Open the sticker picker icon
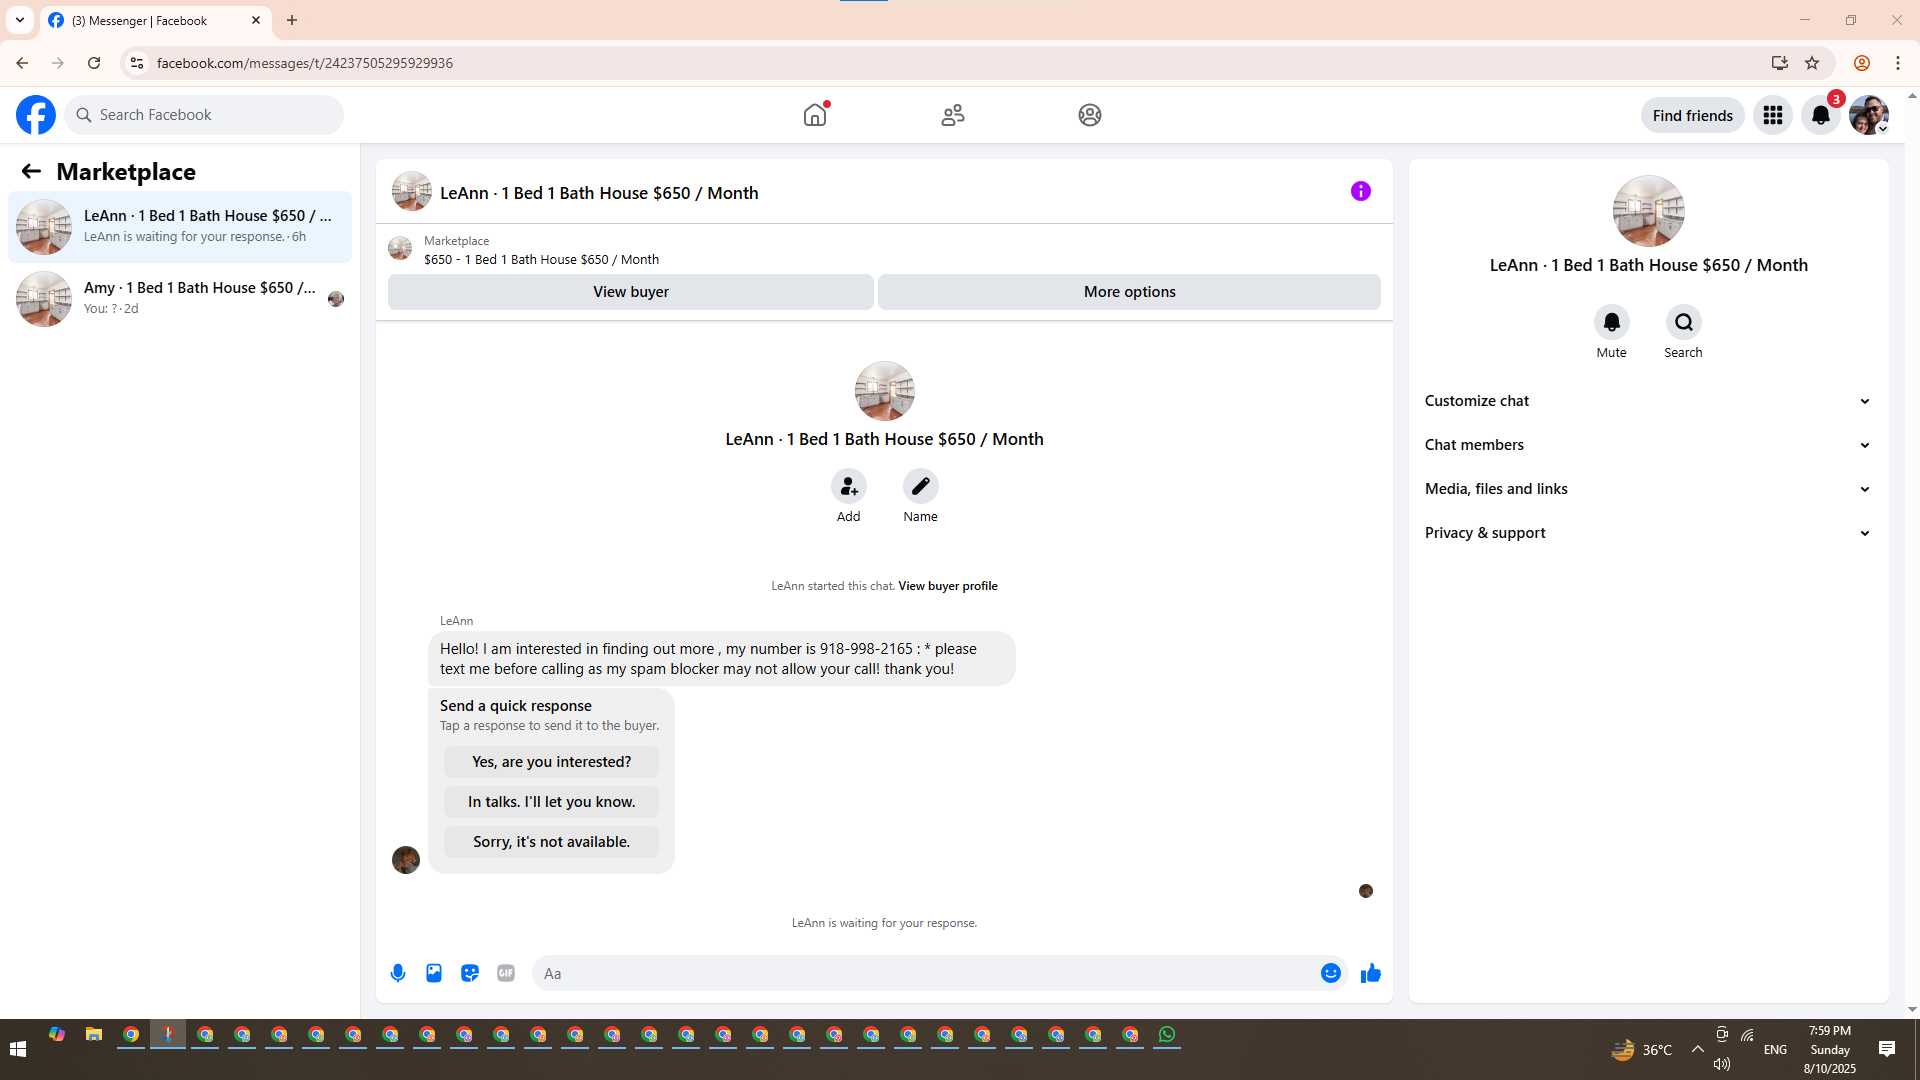The width and height of the screenshot is (1920, 1080). (470, 973)
